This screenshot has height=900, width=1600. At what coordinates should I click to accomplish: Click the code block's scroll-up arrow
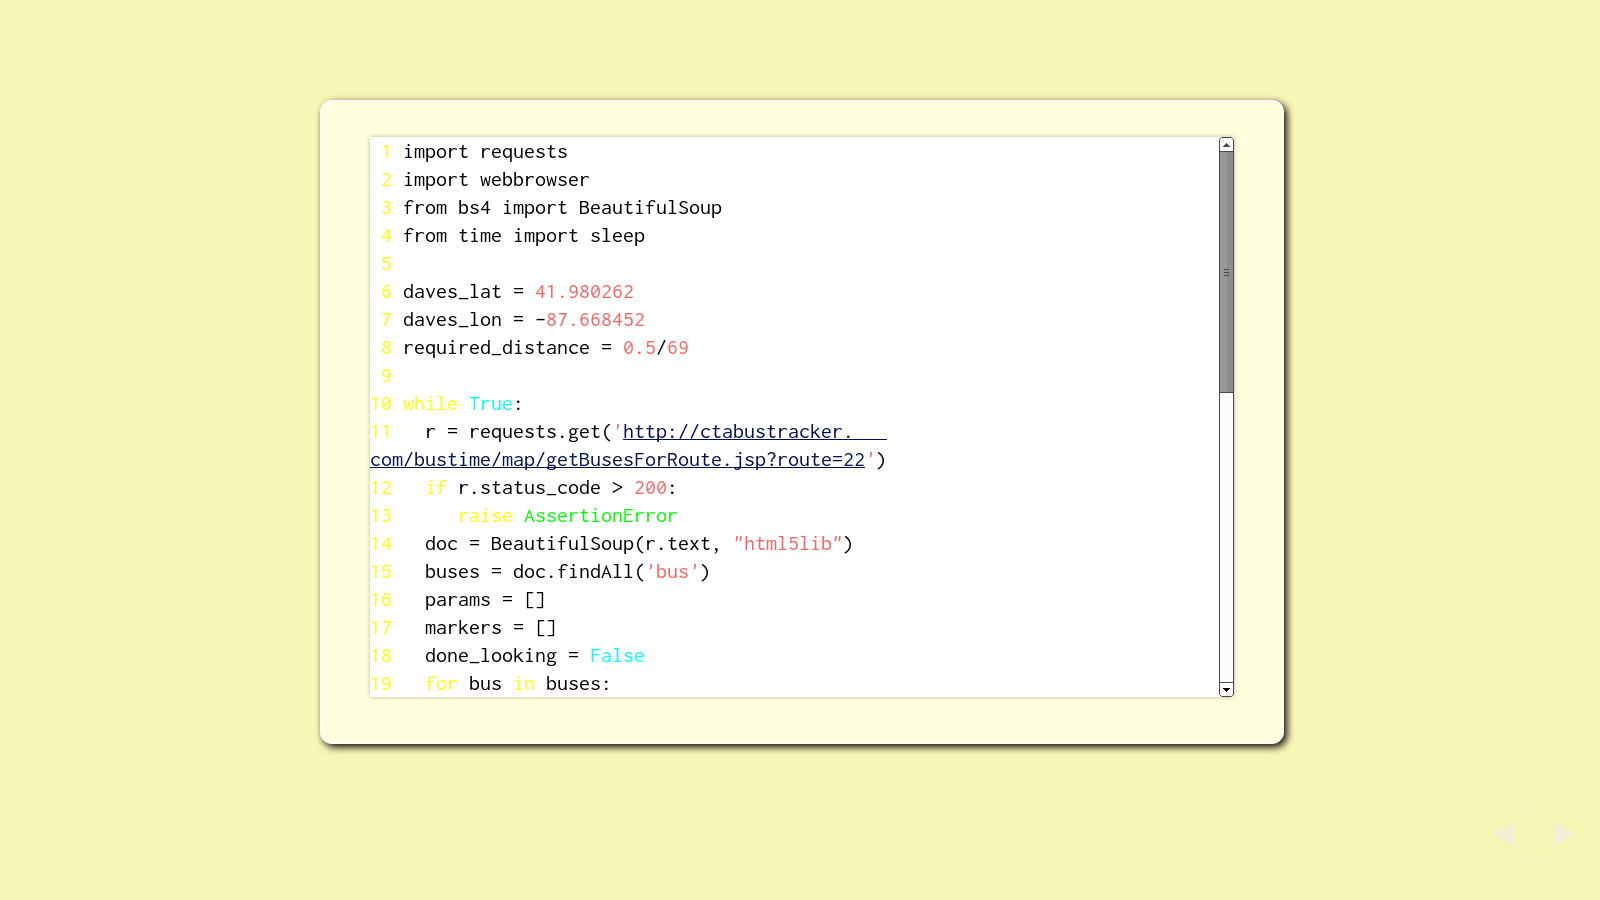click(1226, 145)
